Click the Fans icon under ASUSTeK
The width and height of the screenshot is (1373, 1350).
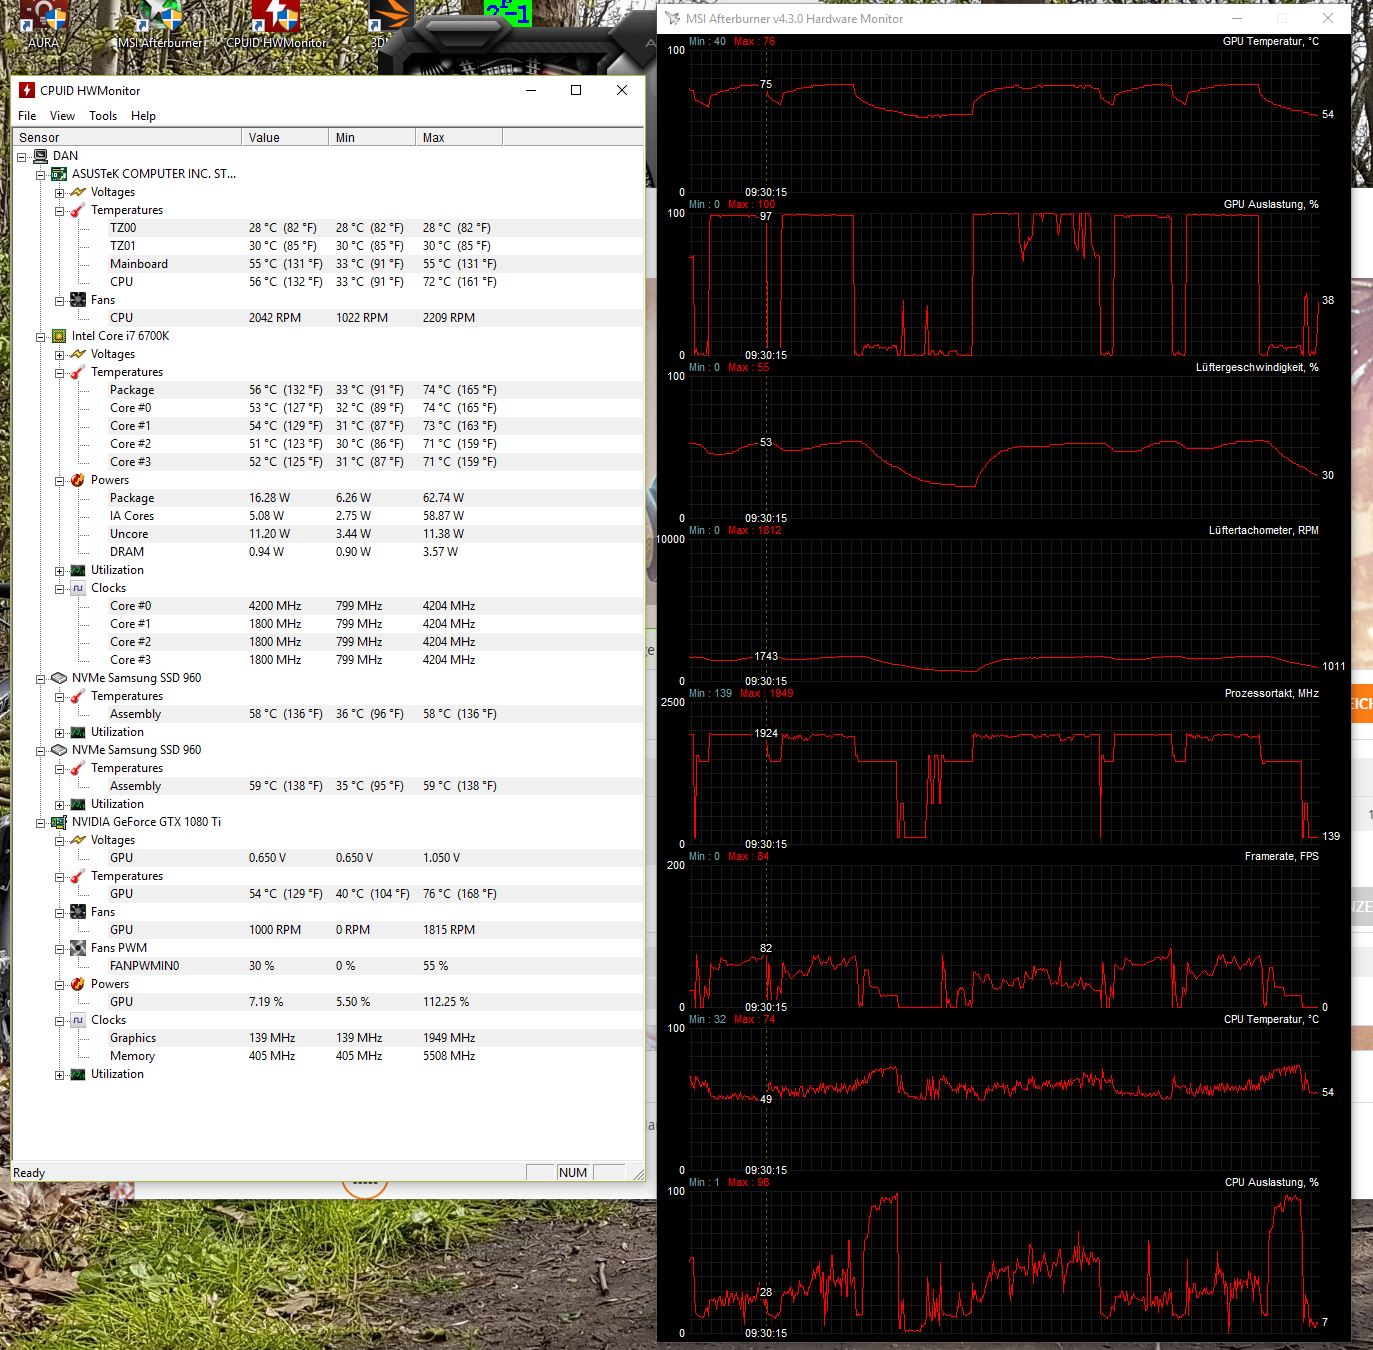coord(78,300)
